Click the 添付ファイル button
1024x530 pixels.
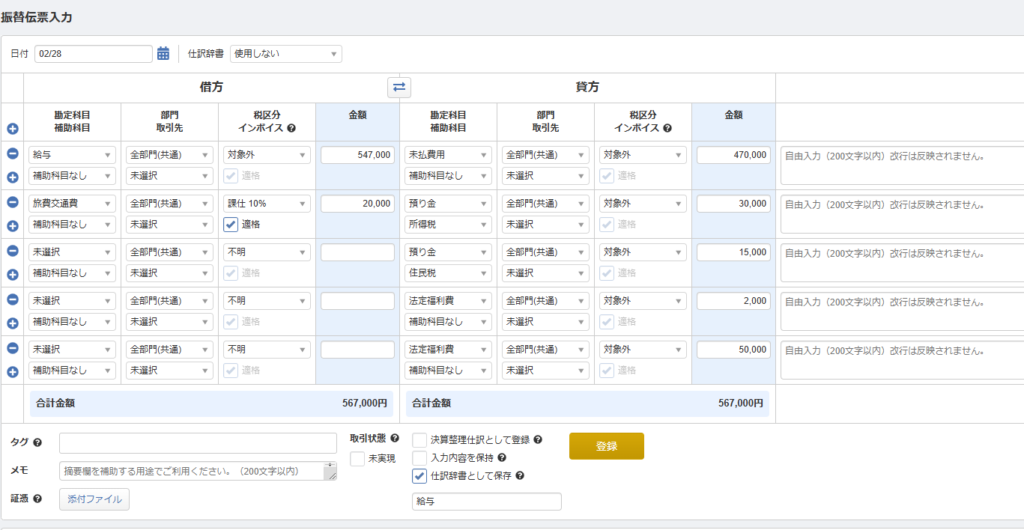point(94,499)
